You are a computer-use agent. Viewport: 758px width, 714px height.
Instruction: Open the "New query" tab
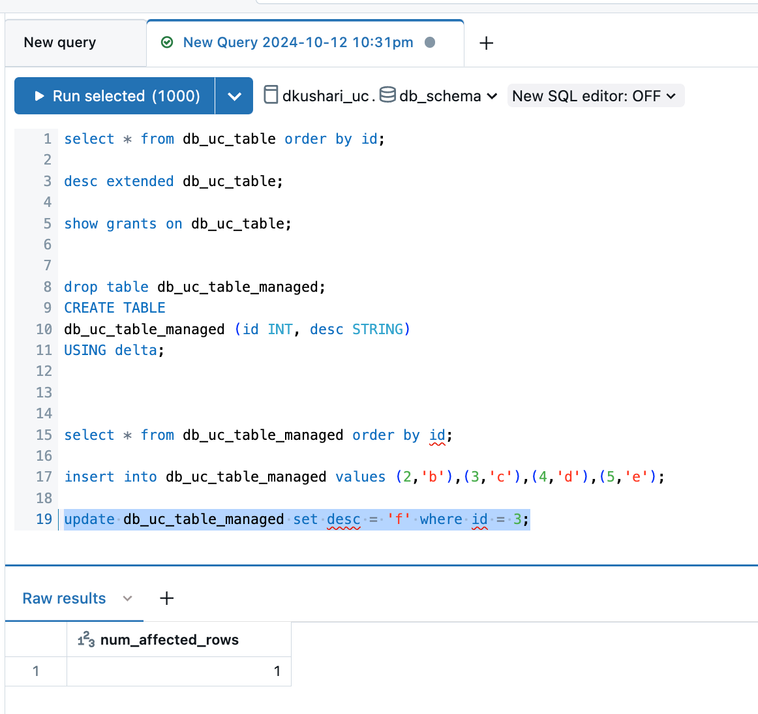click(x=60, y=42)
